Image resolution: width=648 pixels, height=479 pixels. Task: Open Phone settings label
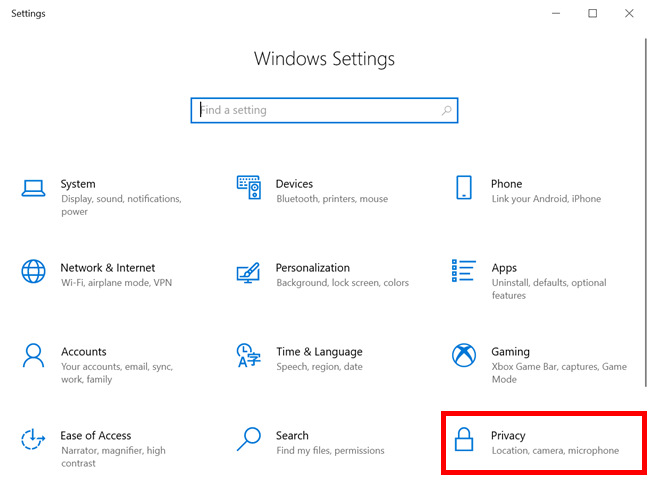pos(507,184)
